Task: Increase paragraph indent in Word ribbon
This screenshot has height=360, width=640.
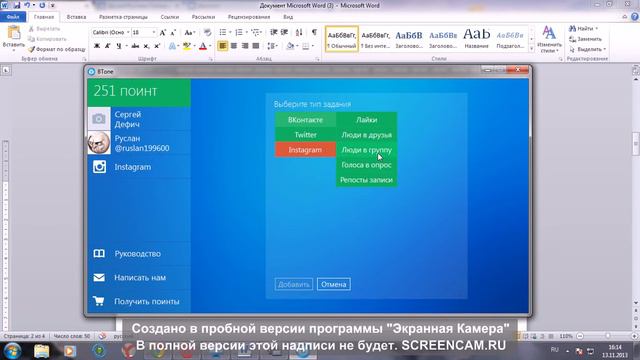Action: (x=284, y=32)
